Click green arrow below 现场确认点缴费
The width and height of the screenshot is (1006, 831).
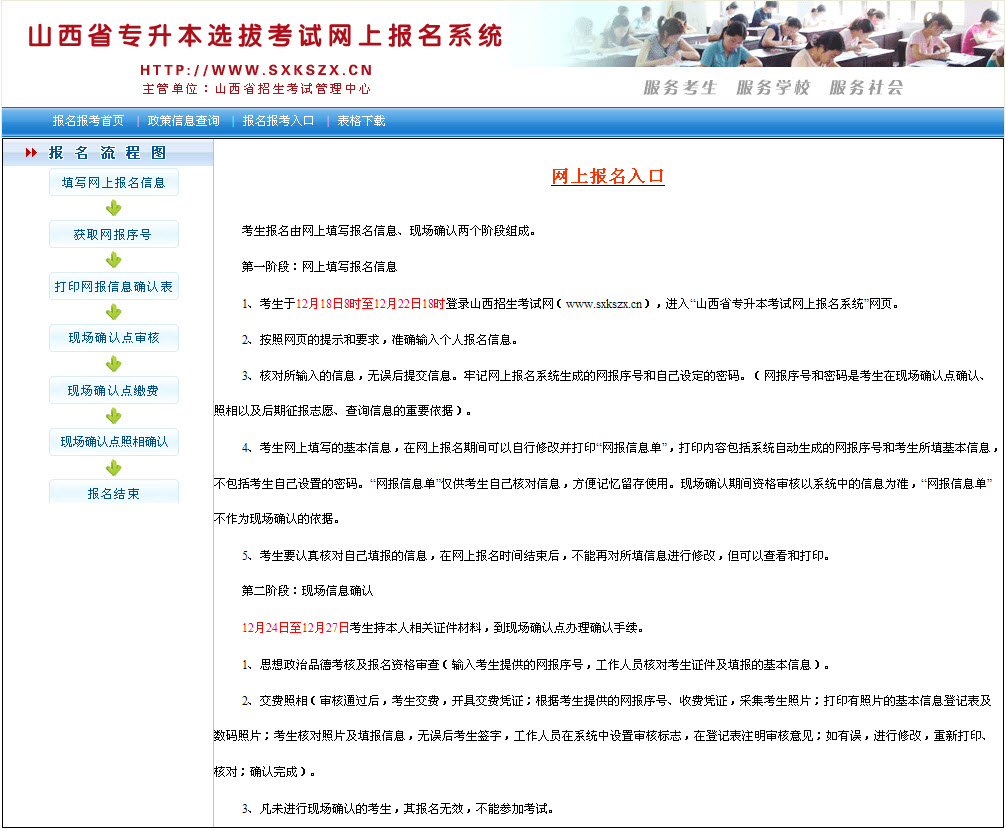[114, 416]
